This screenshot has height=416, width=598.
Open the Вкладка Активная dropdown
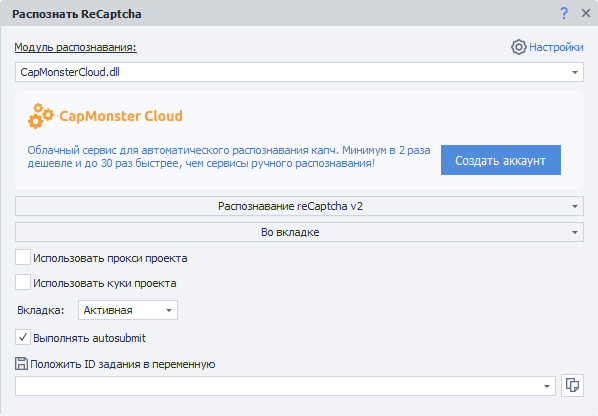point(128,310)
